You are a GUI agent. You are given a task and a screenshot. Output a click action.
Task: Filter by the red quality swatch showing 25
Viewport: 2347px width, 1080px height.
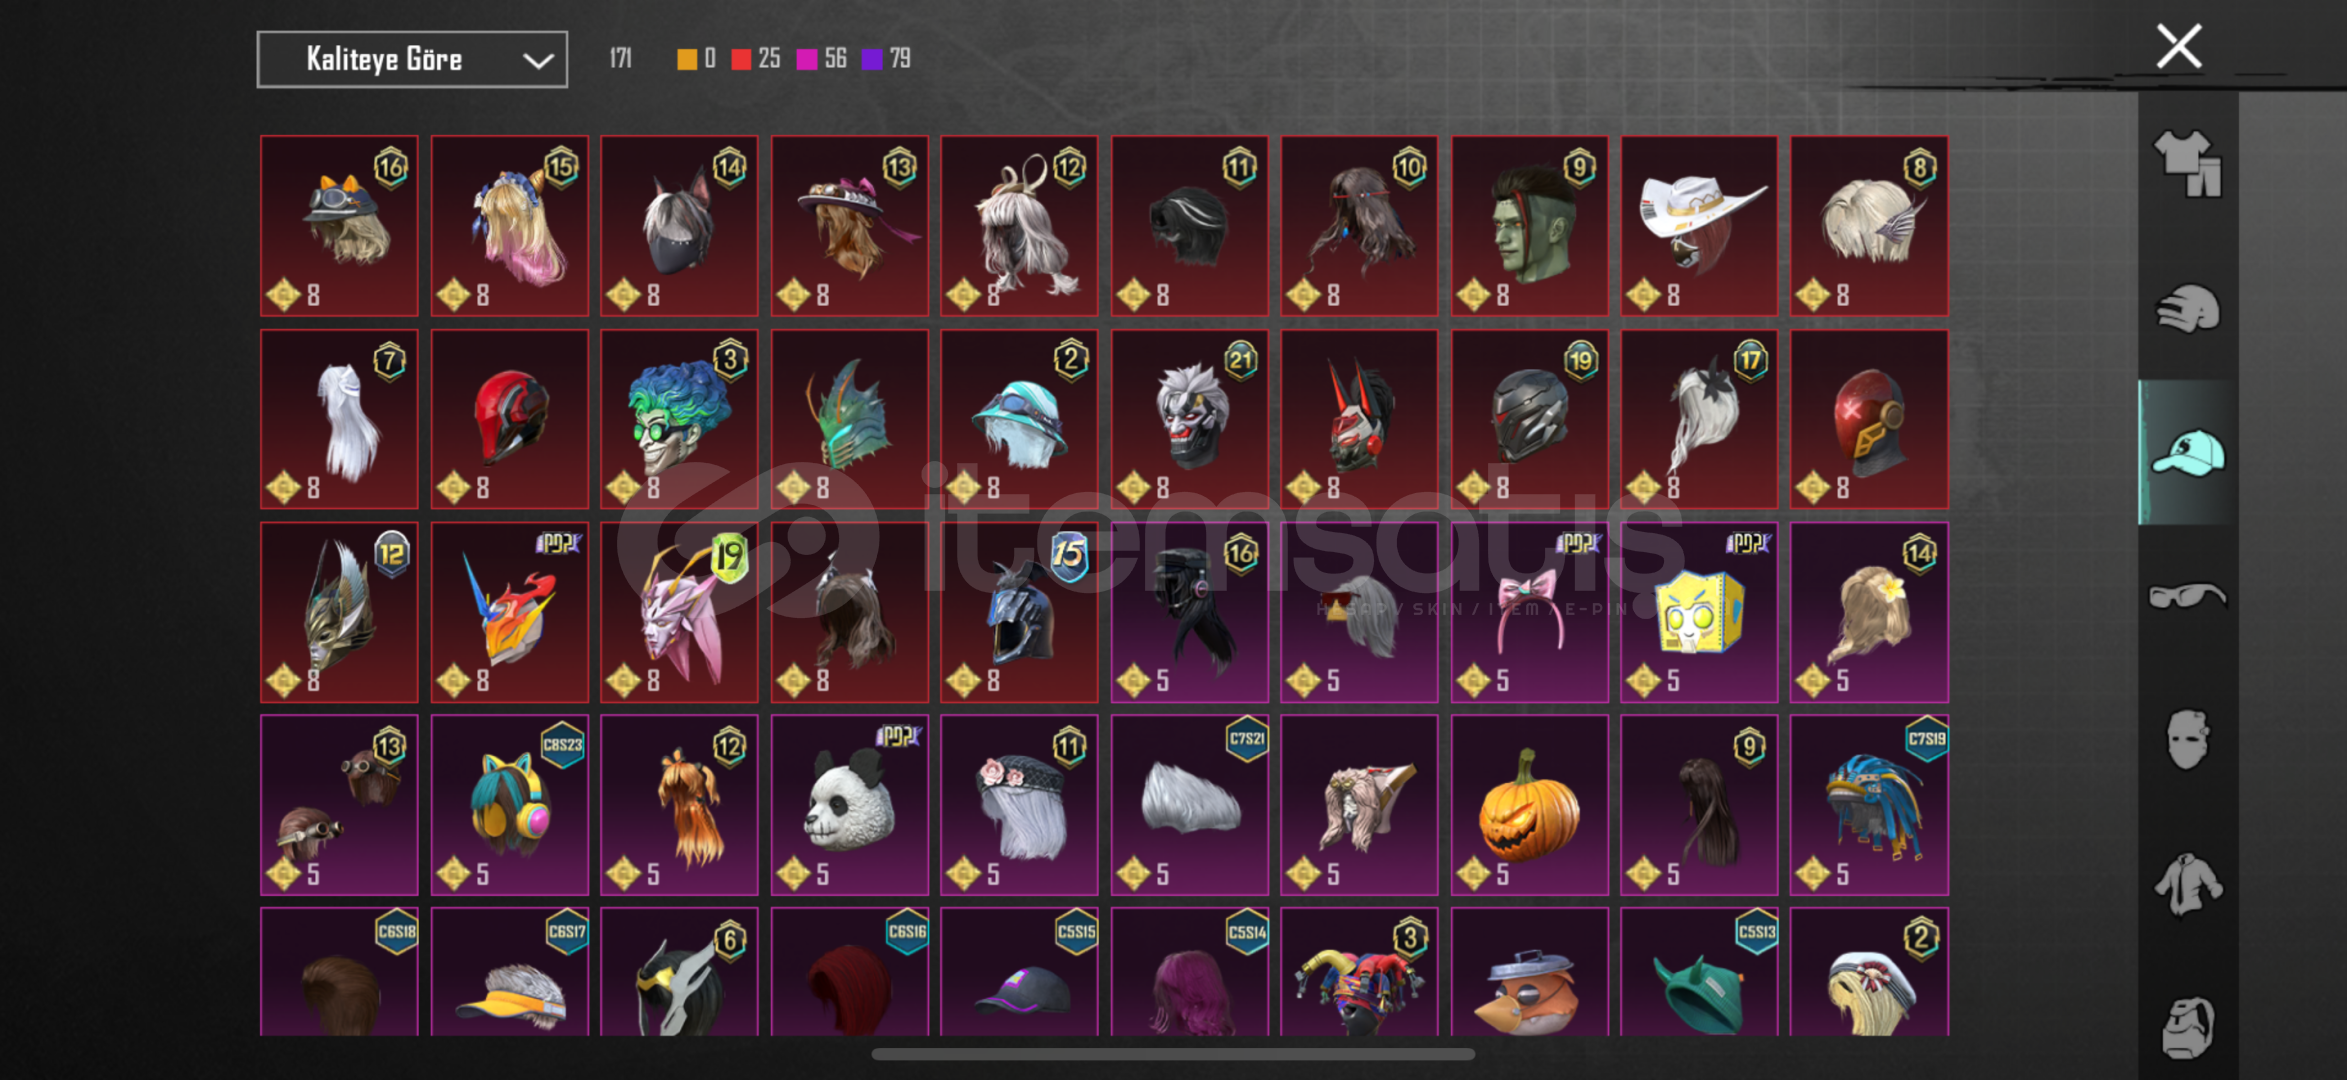[x=741, y=60]
